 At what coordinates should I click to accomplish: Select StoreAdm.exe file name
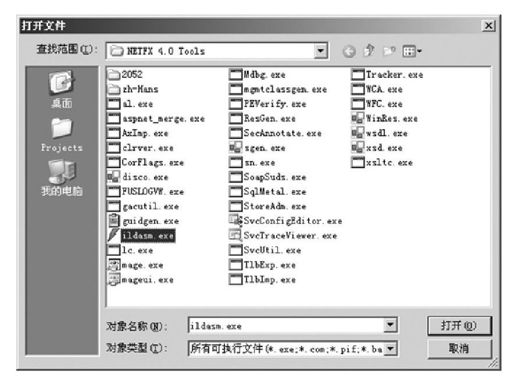(275, 206)
